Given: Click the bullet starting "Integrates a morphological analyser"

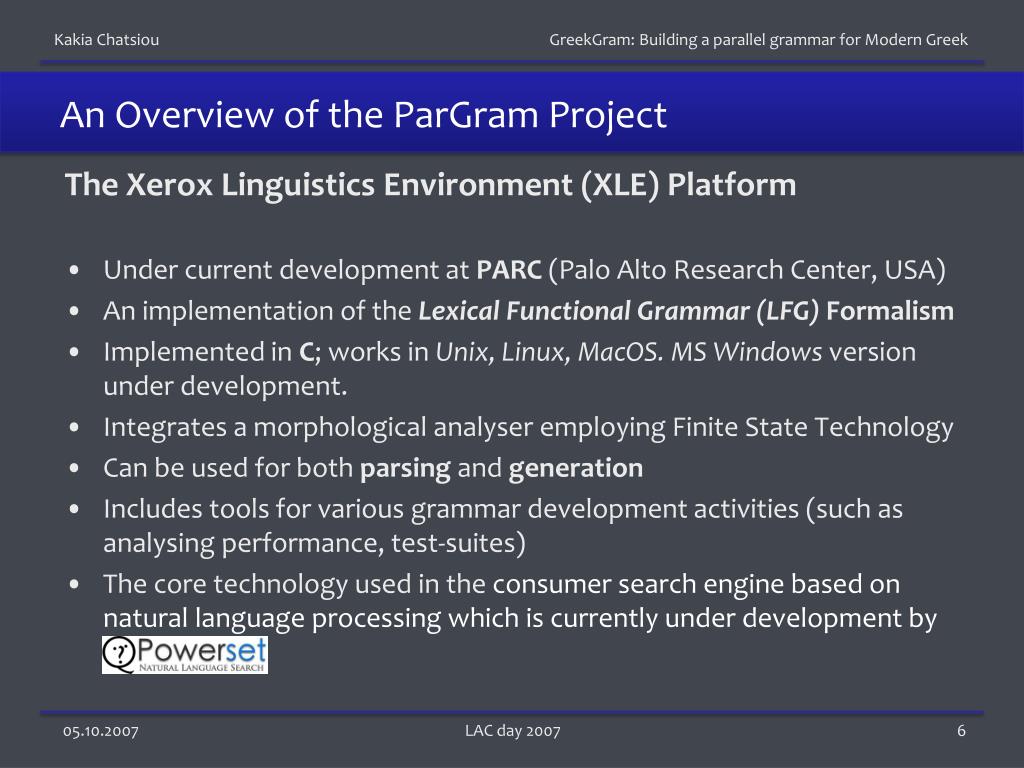Looking at the screenshot, I should (528, 428).
